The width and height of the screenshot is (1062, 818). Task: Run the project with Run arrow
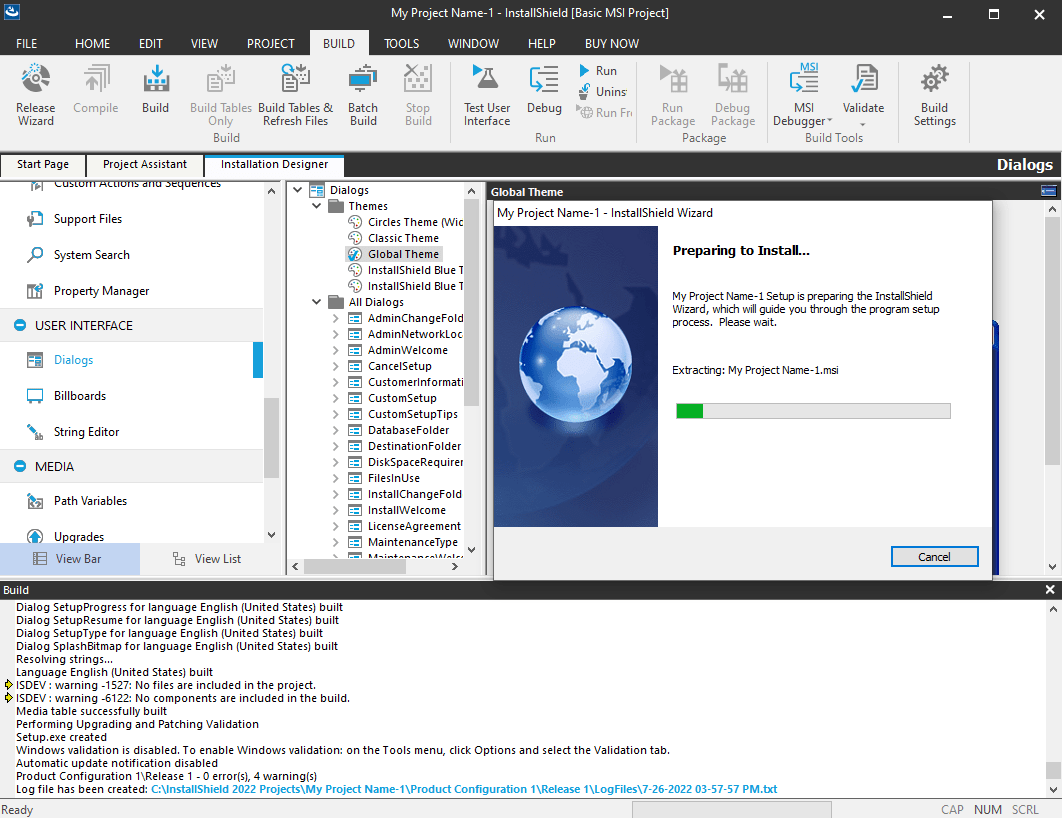[x=598, y=71]
